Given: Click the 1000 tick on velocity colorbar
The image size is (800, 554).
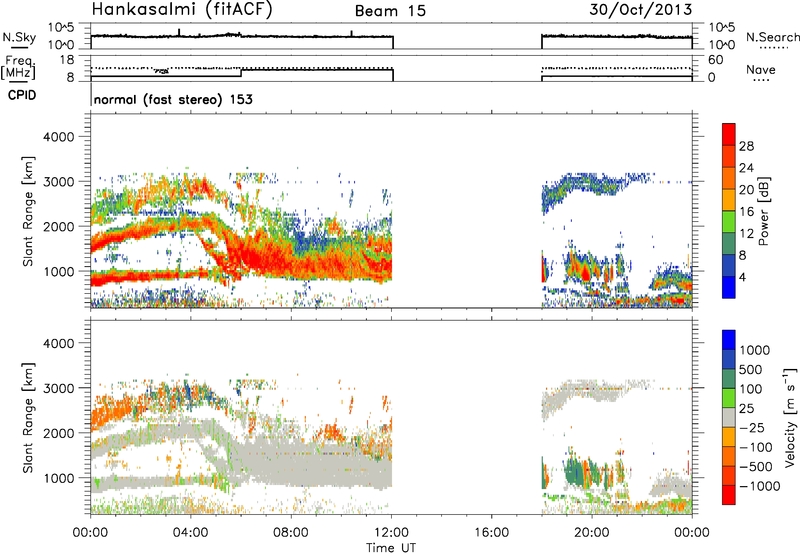Looking at the screenshot, I should pos(755,350).
